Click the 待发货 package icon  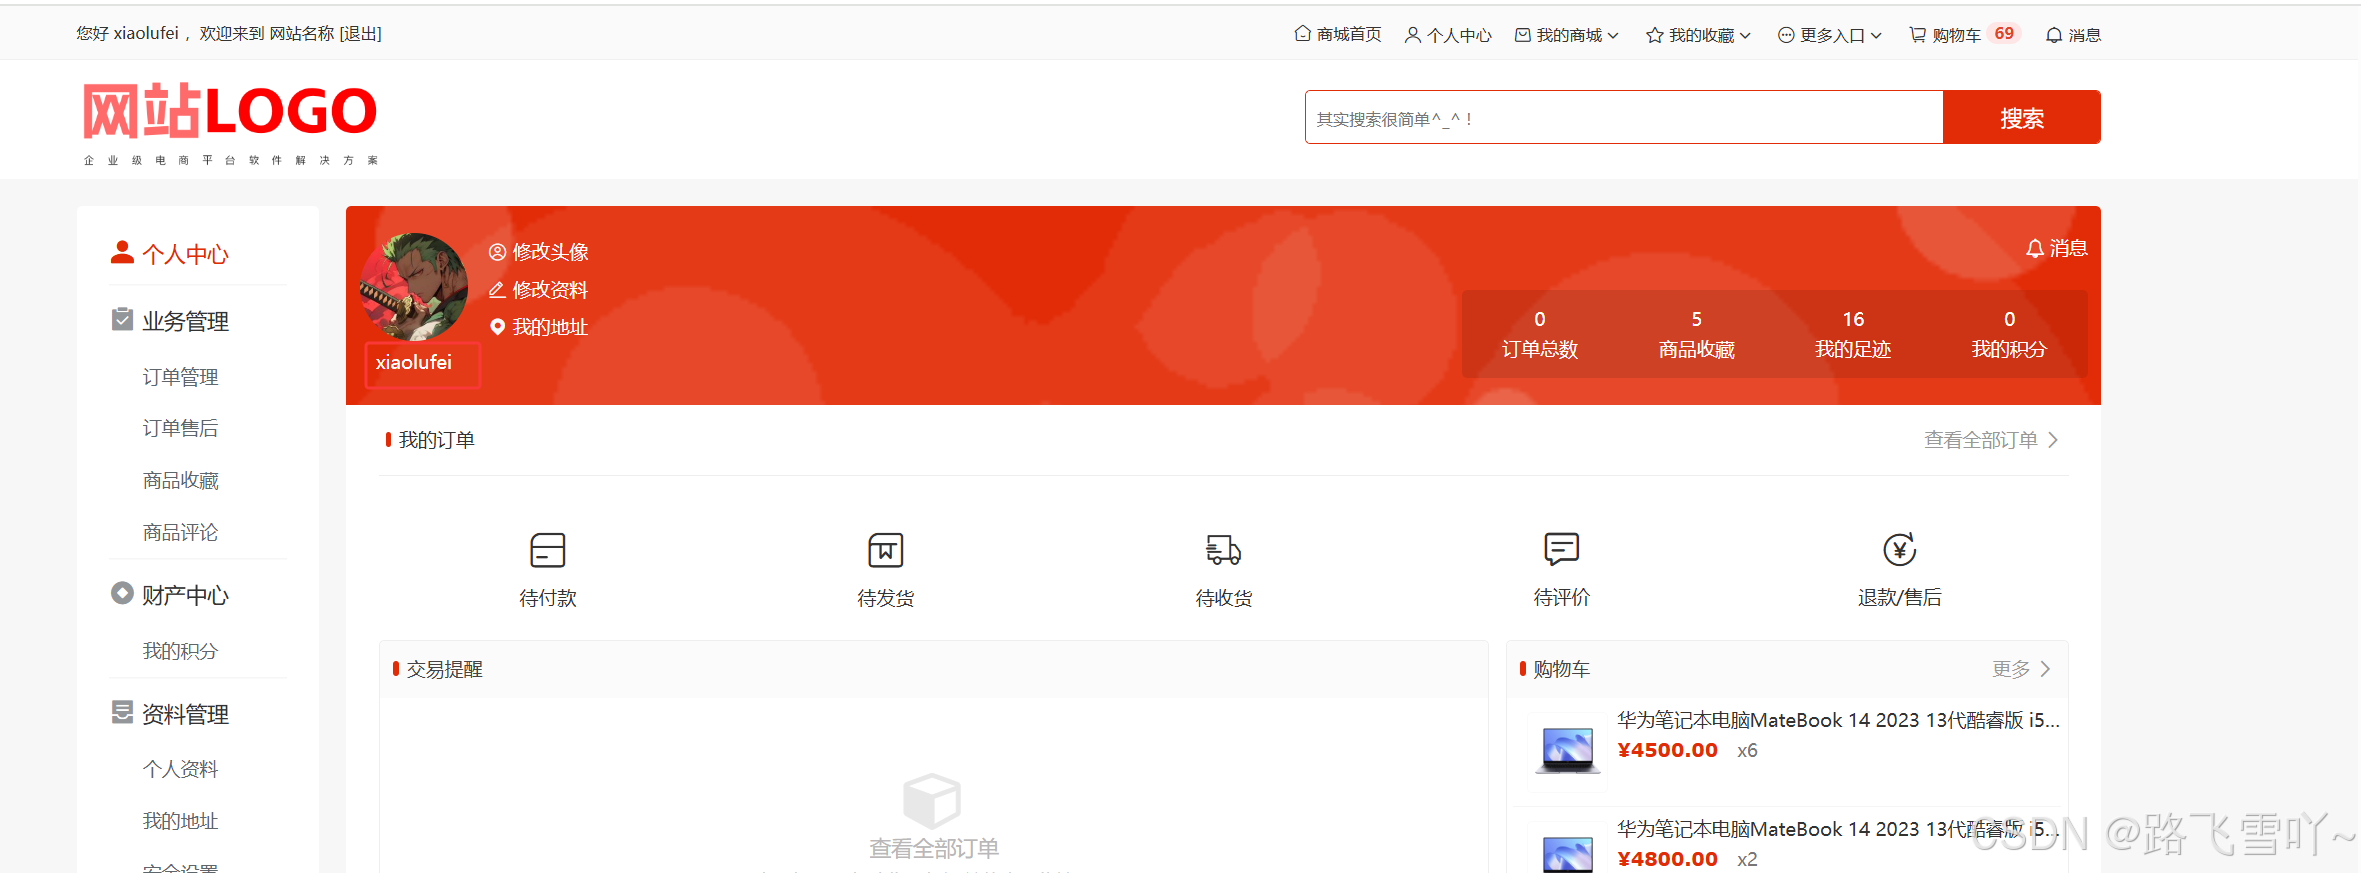(x=885, y=550)
